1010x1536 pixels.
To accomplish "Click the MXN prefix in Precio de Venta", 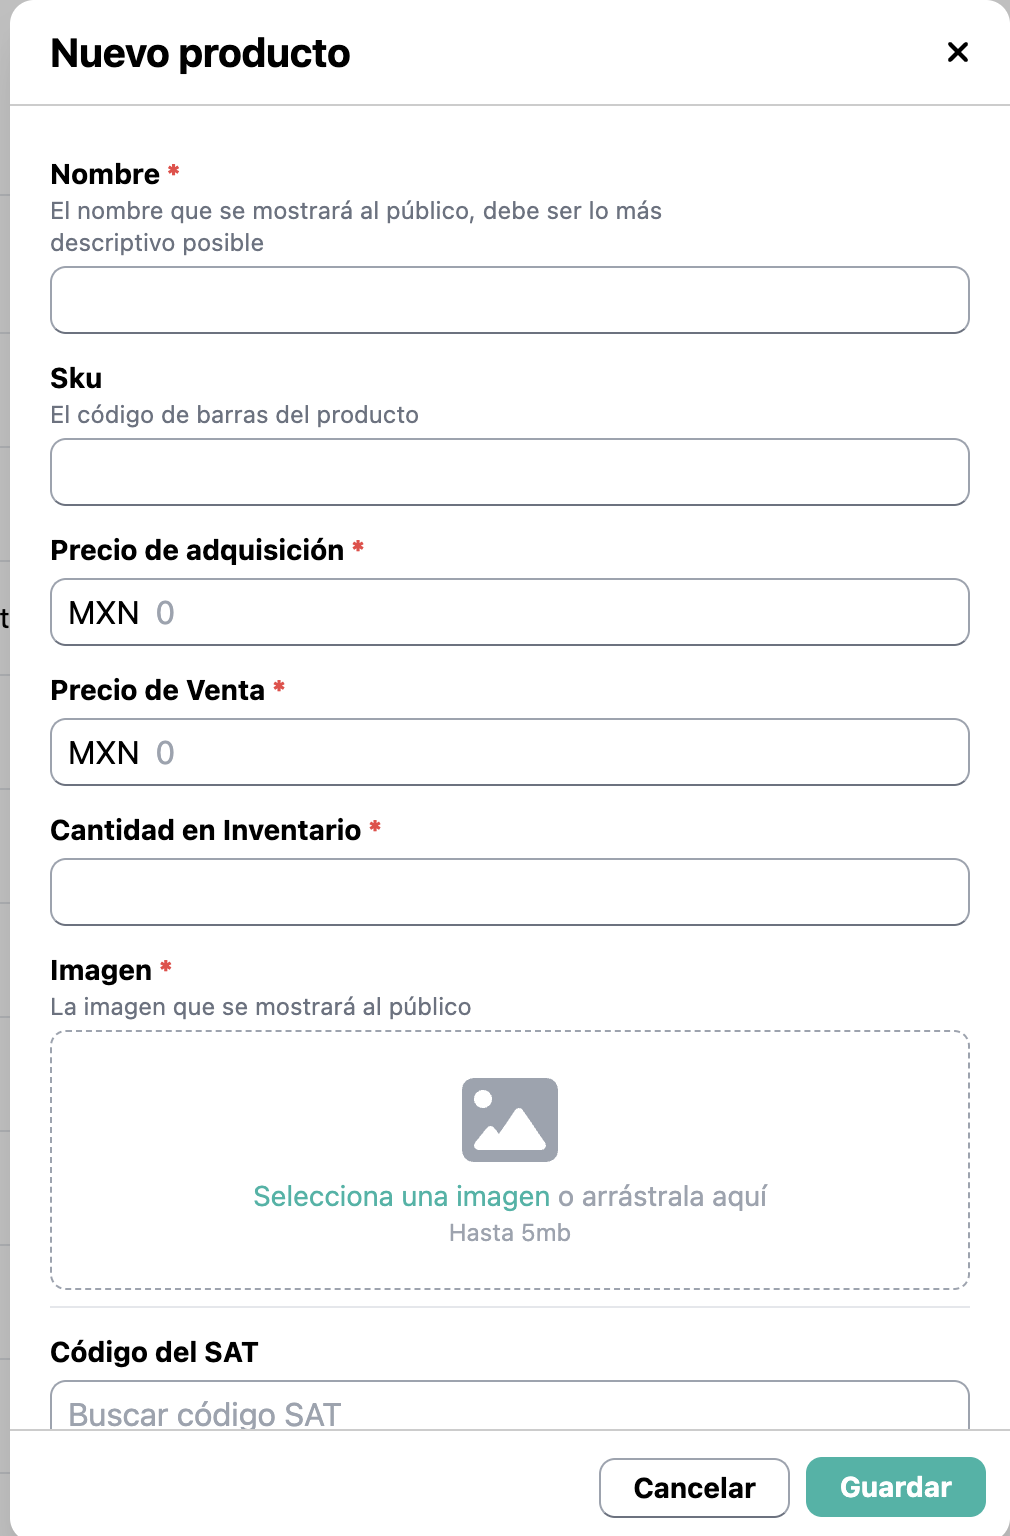I will tap(103, 752).
